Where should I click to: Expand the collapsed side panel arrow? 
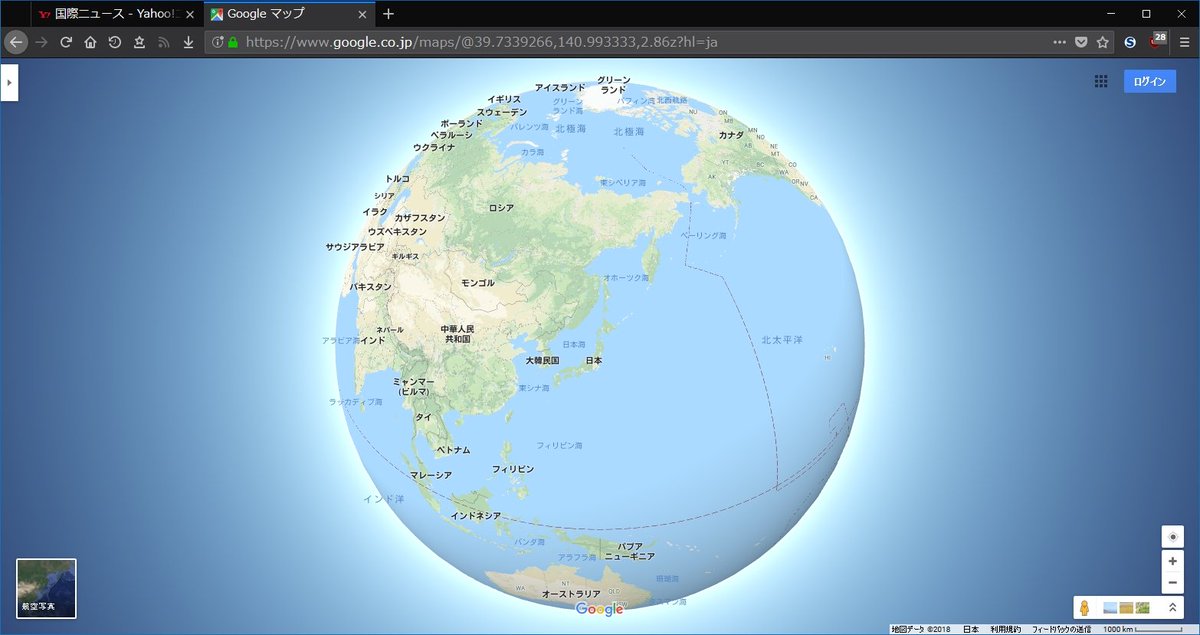(9, 83)
